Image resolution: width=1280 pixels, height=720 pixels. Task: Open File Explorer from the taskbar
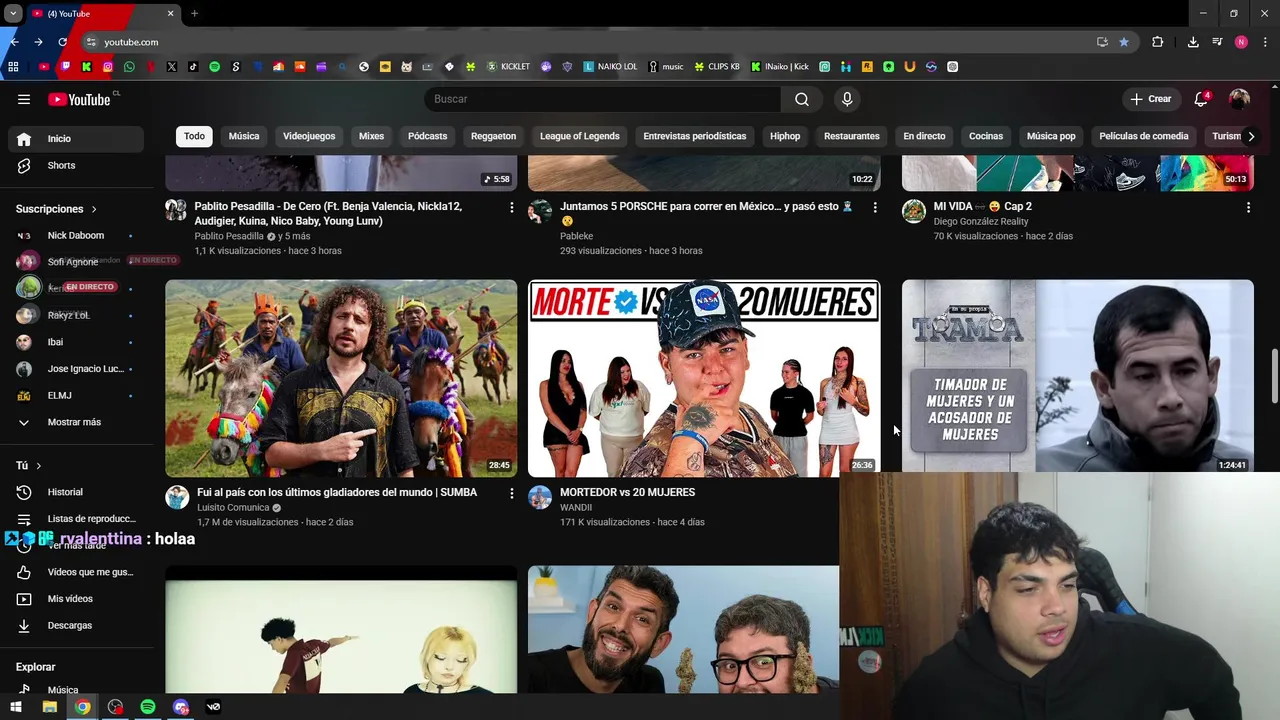[49, 707]
